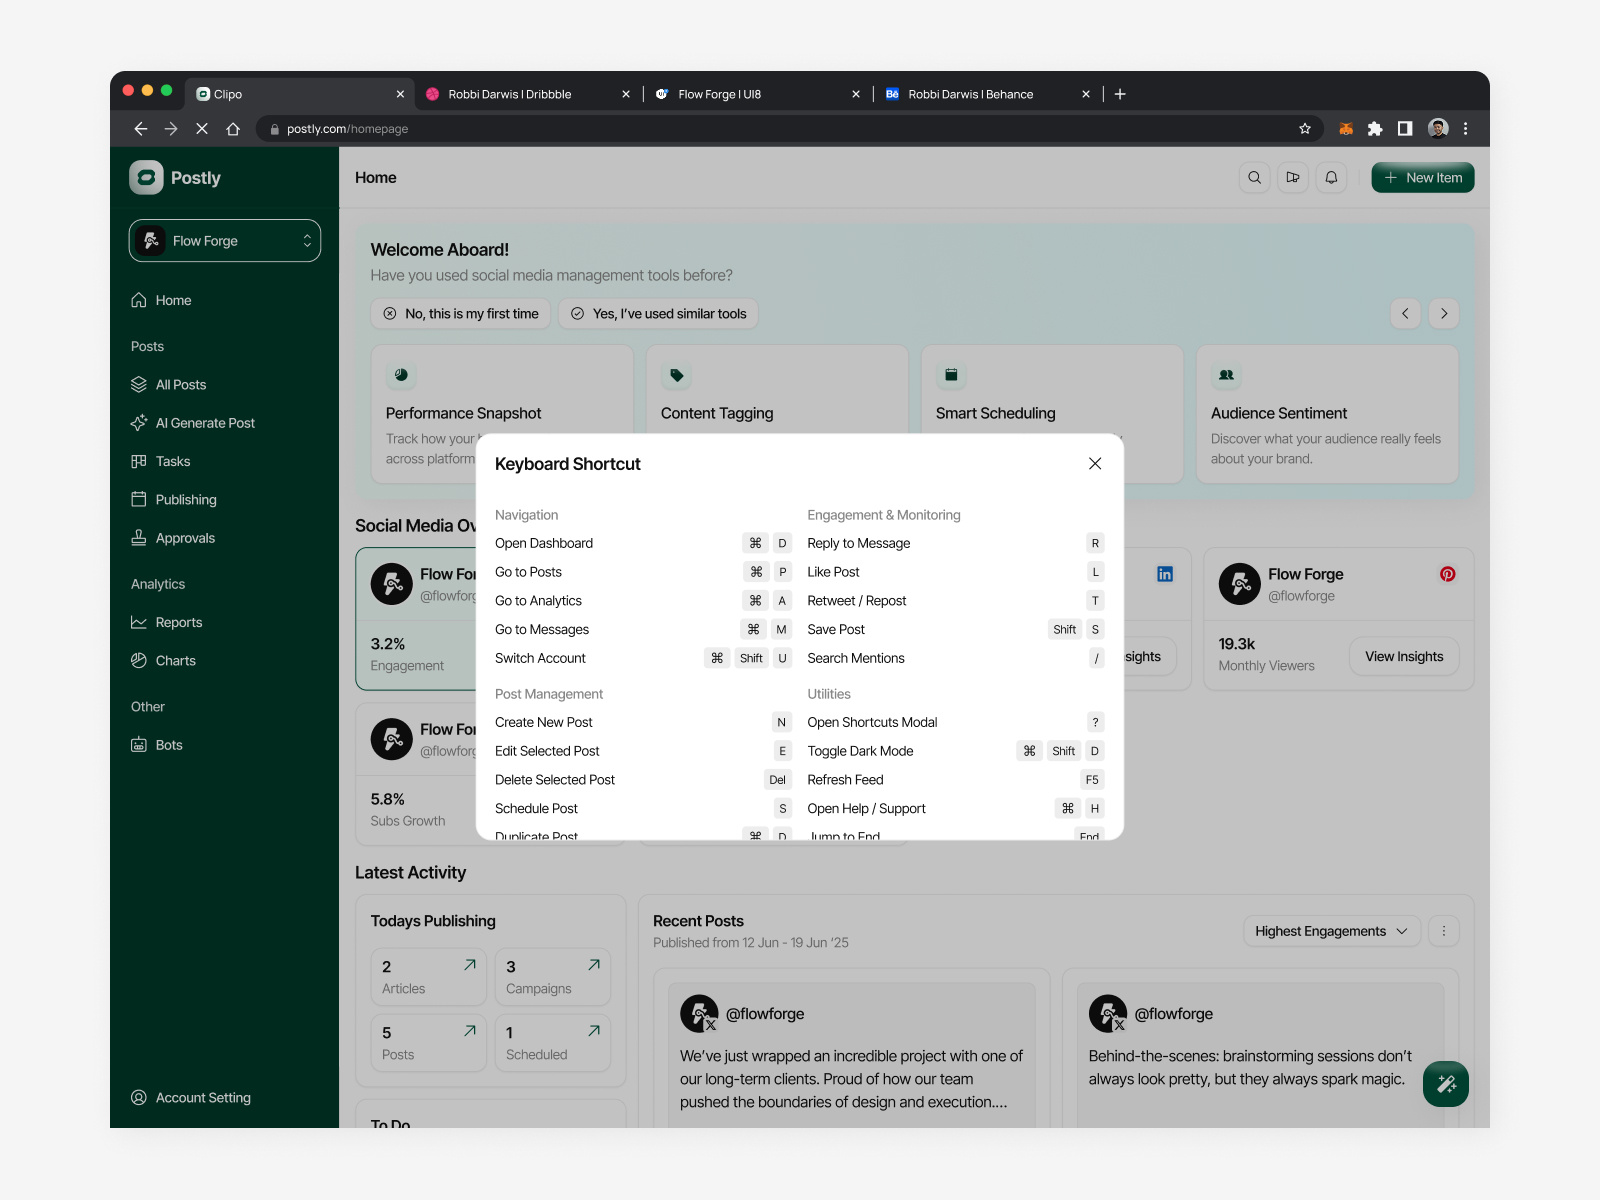1600x1200 pixels.
Task: Open the Bots section under Other
Action: [168, 744]
